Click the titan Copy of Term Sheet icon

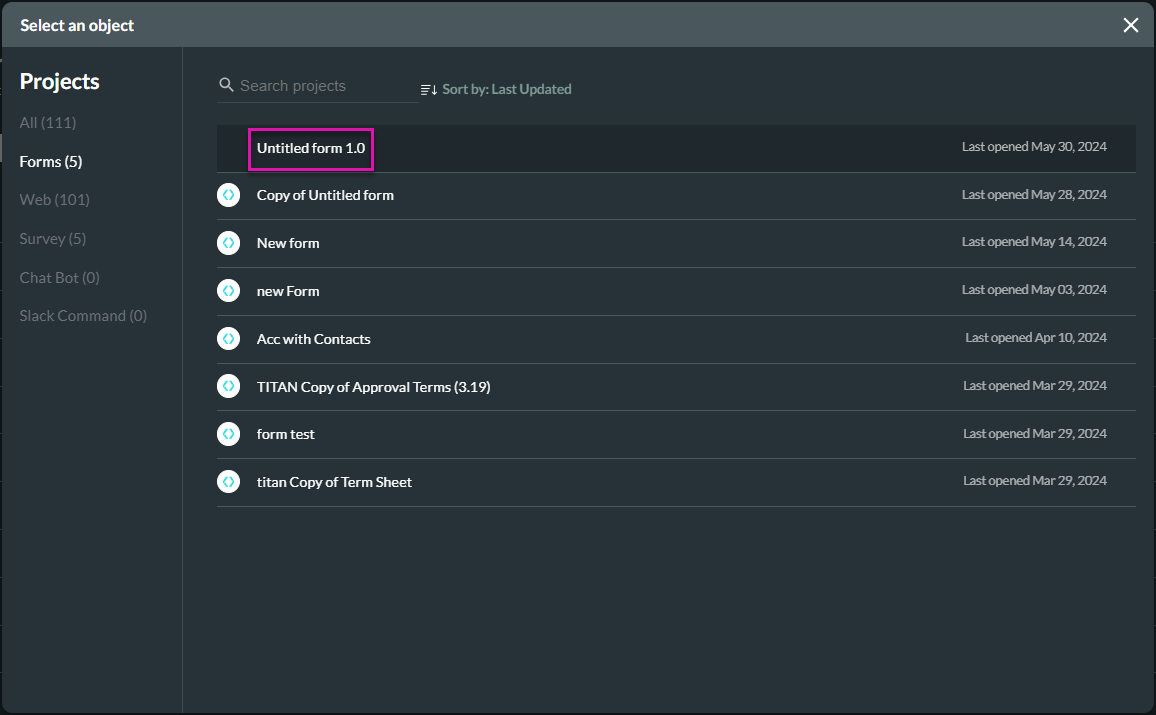pyautogui.click(x=229, y=481)
